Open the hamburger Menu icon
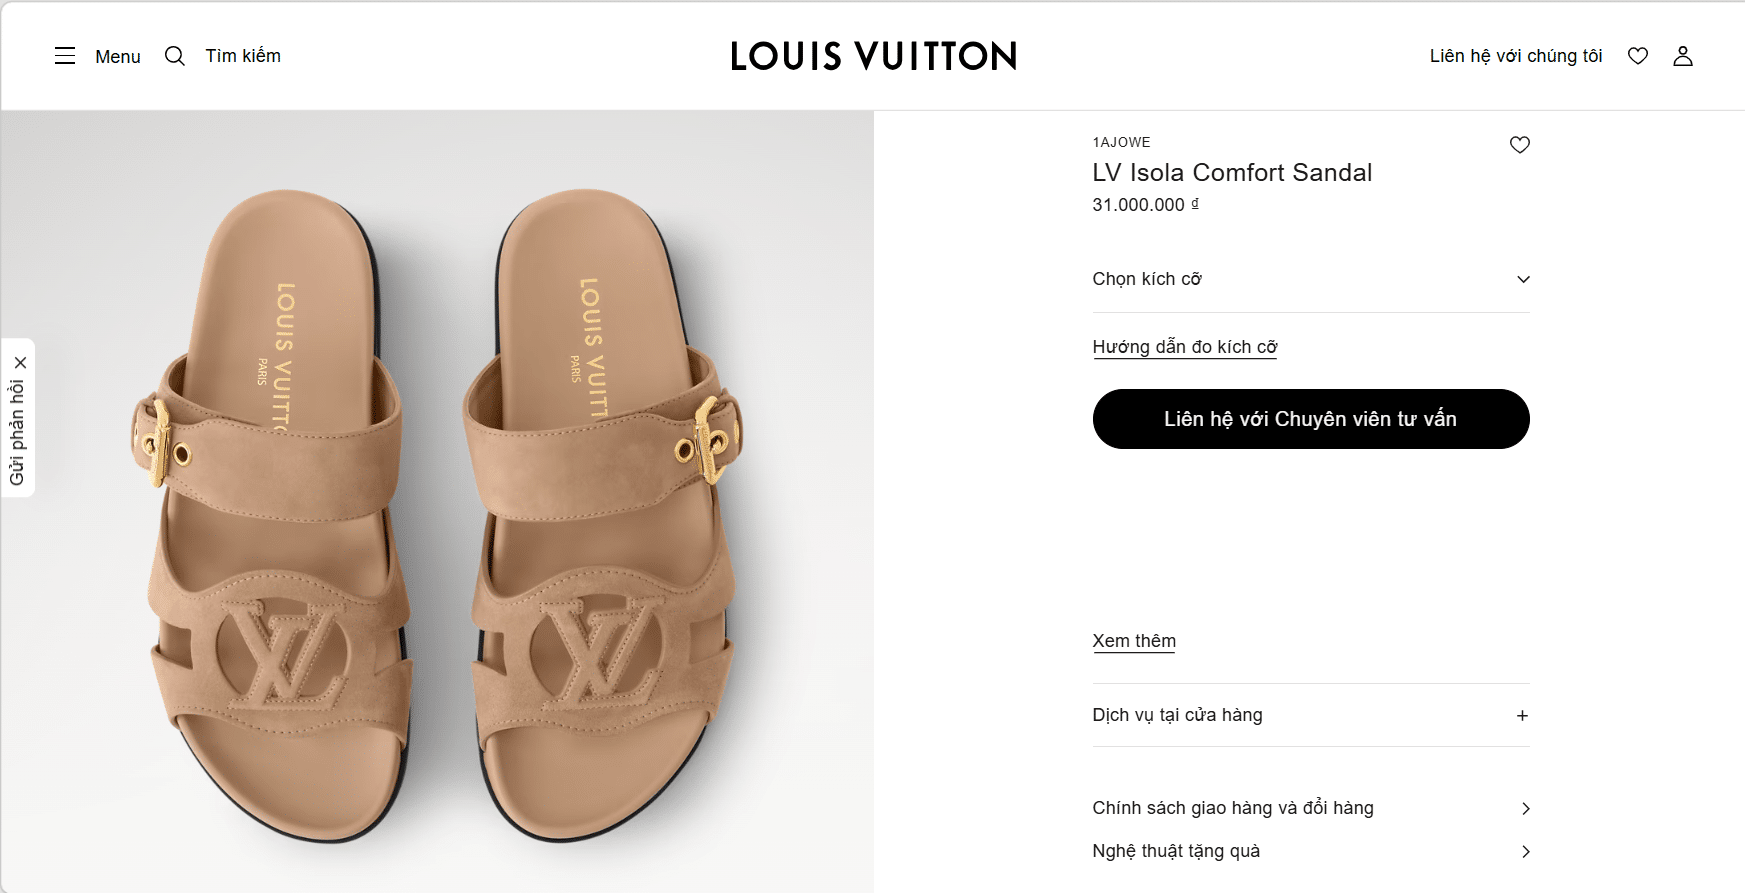The image size is (1745, 893). pyautogui.click(x=65, y=56)
